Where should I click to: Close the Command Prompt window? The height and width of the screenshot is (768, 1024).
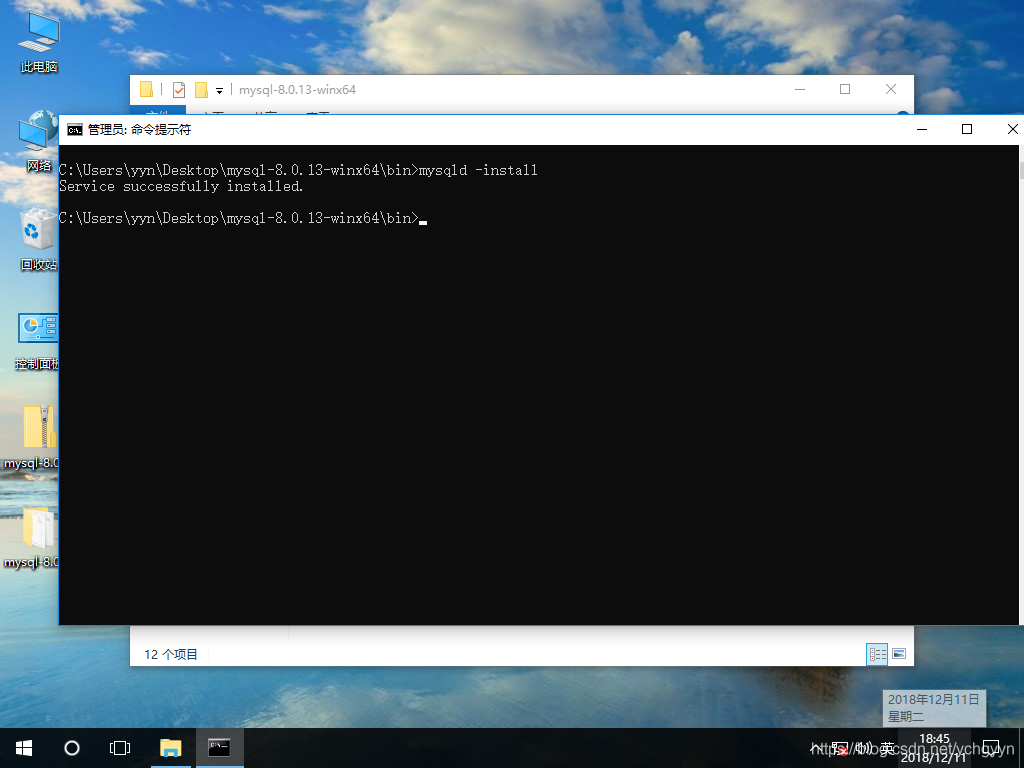pyautogui.click(x=1012, y=129)
